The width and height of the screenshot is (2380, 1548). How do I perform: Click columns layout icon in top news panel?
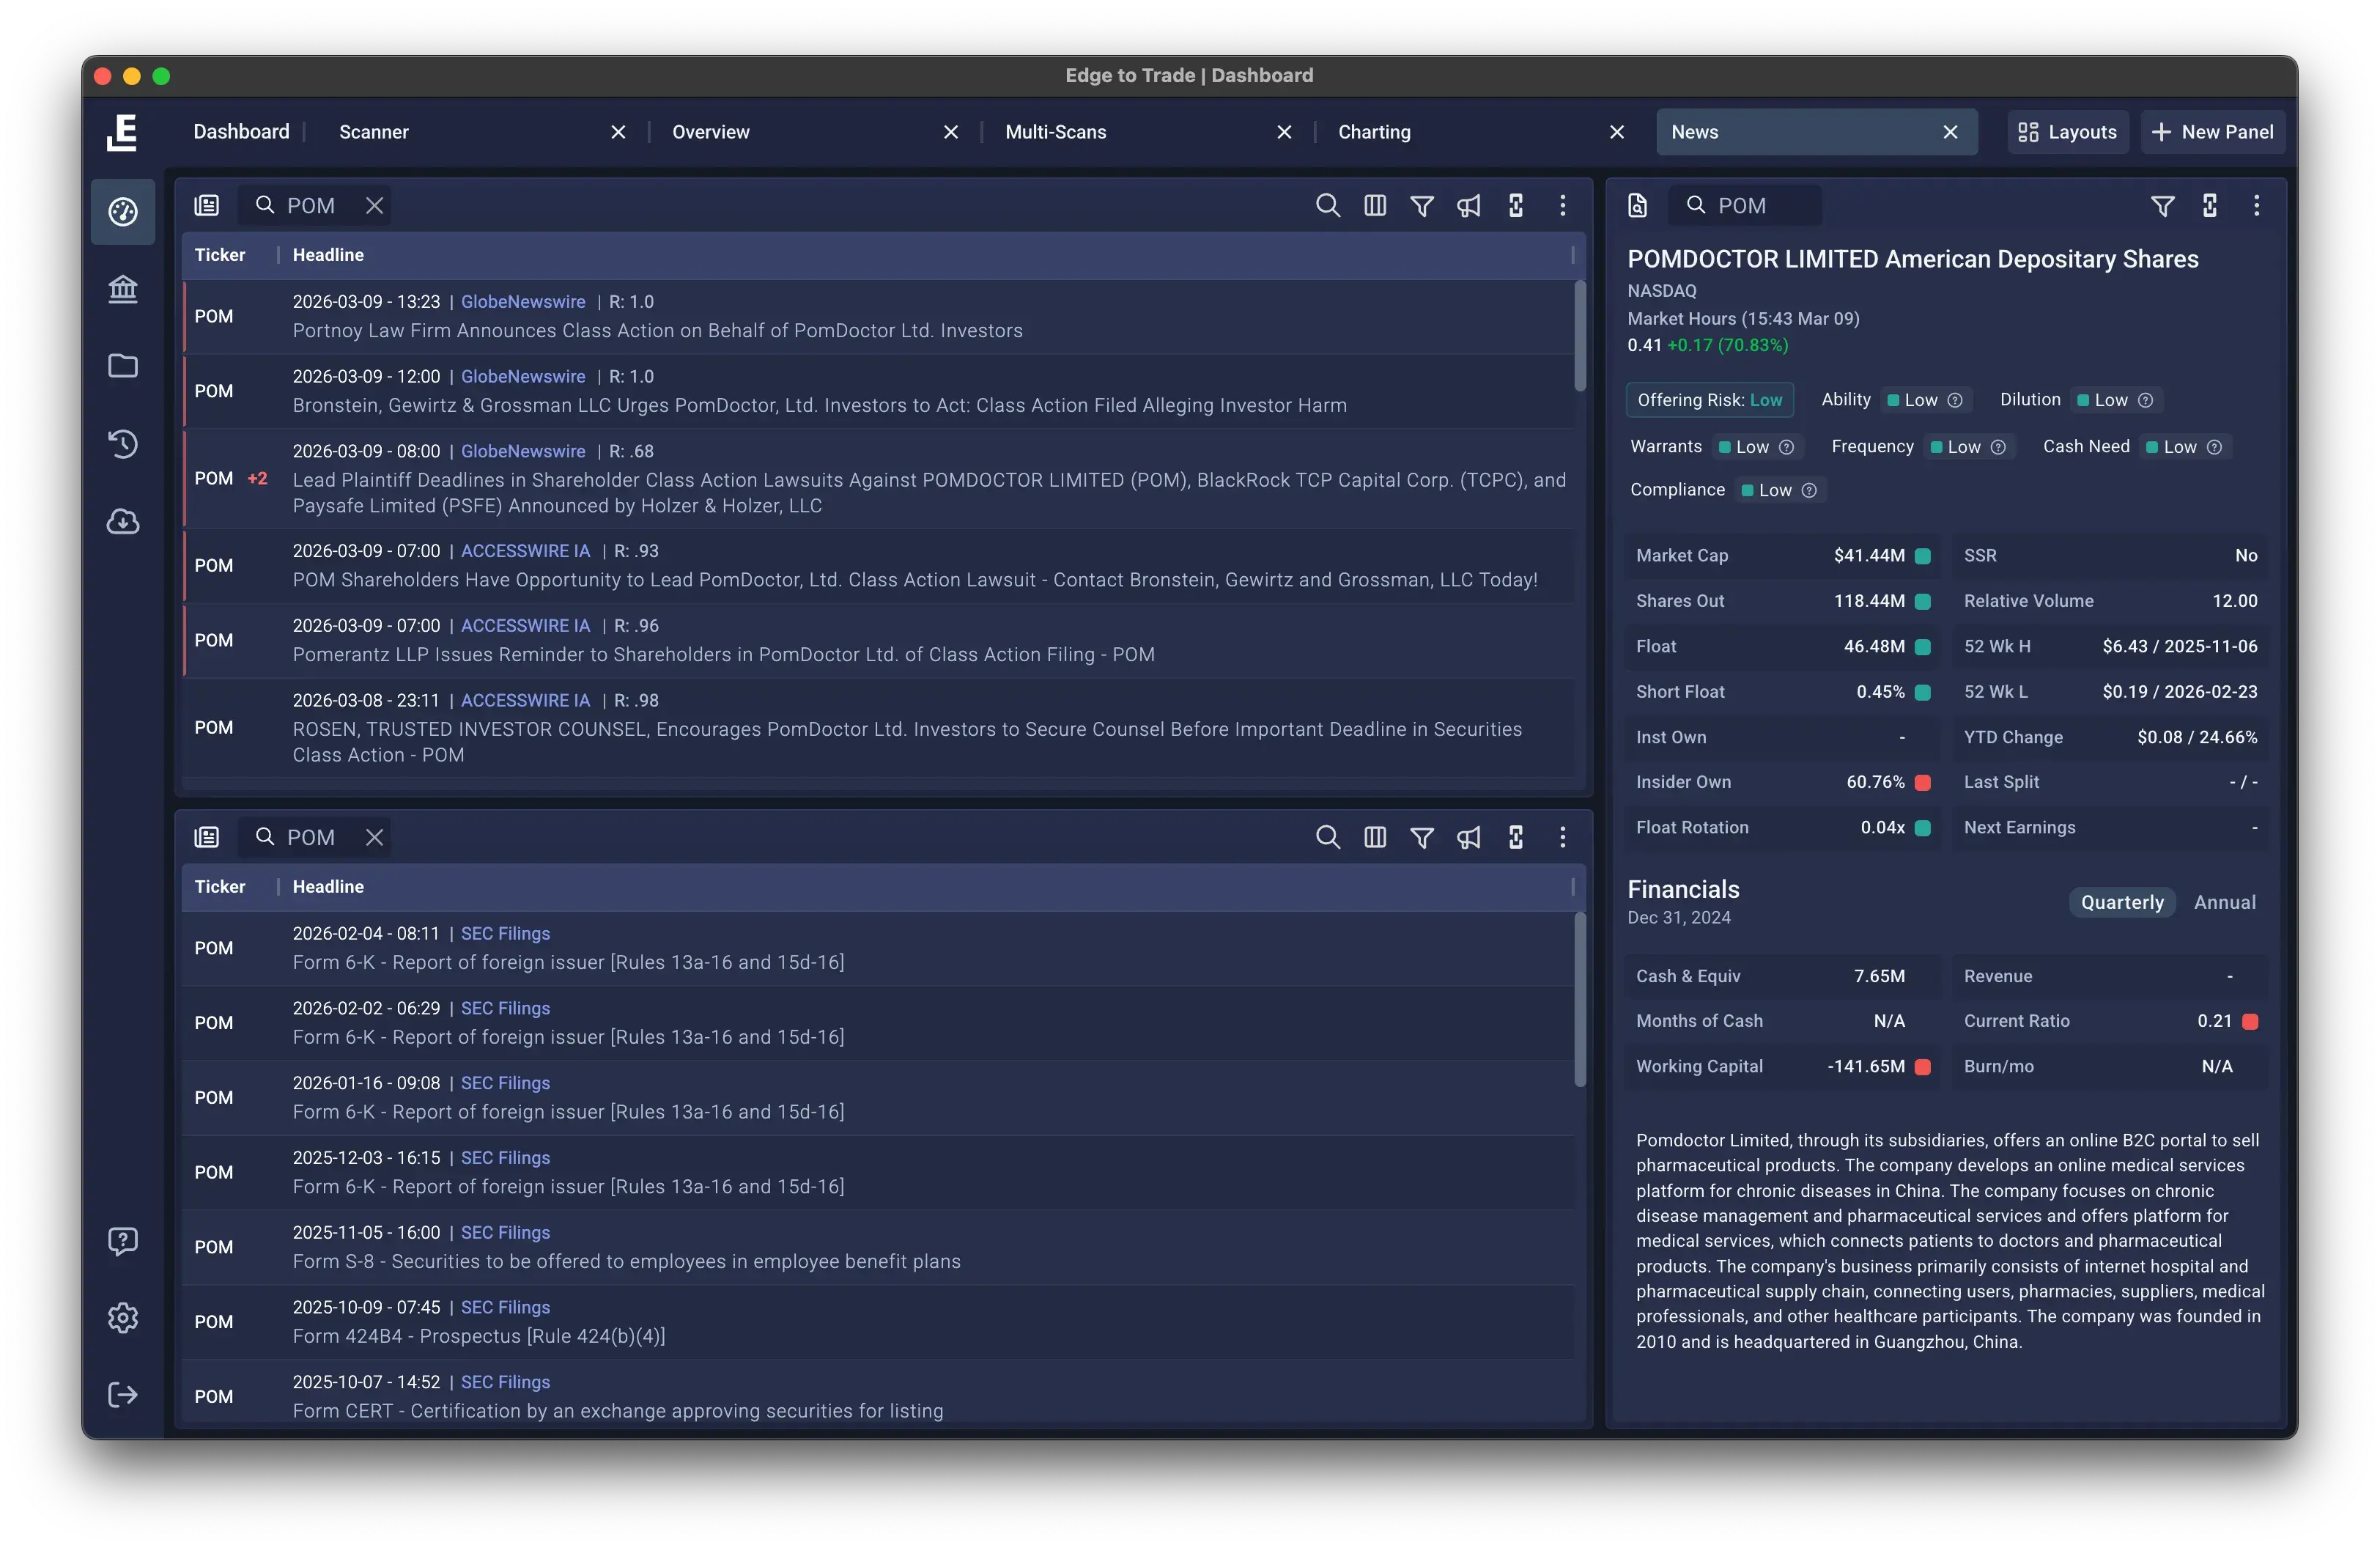pyautogui.click(x=1375, y=206)
